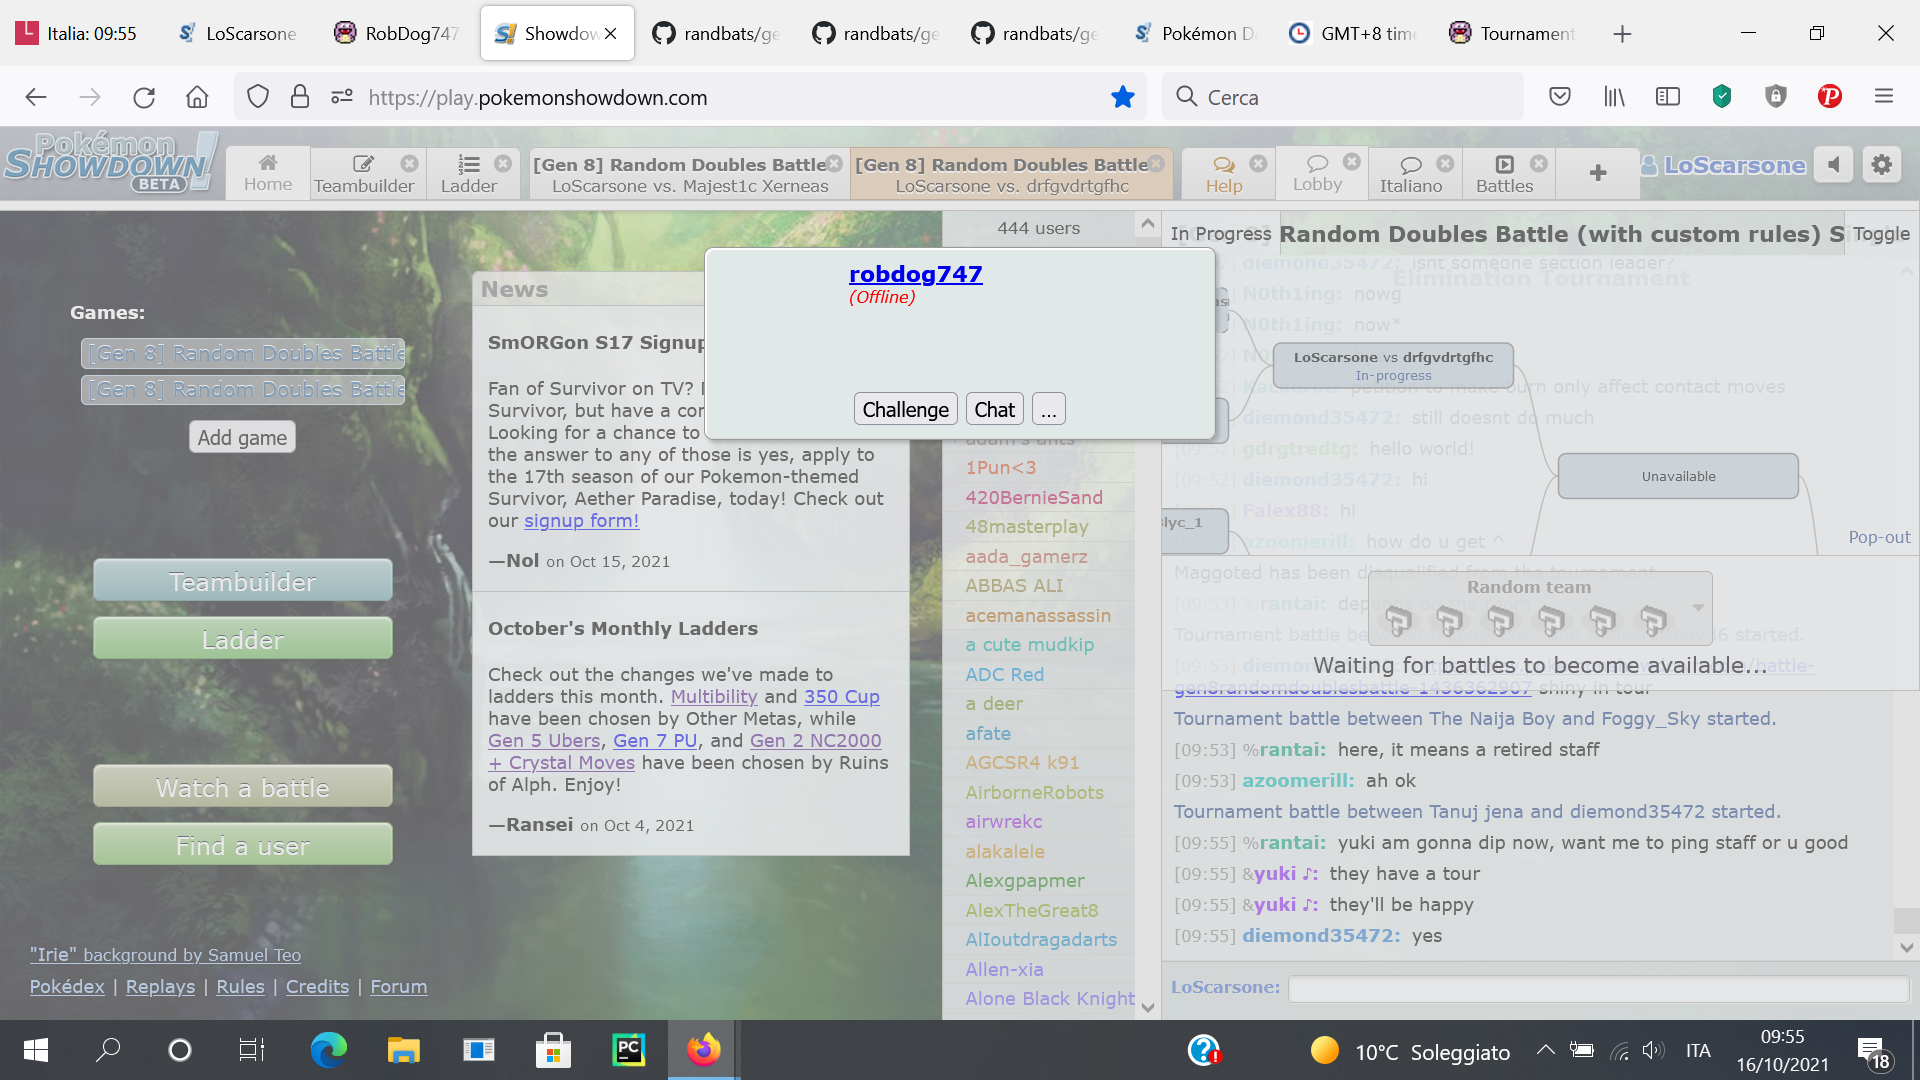Open the Multibility ladder link

point(714,696)
